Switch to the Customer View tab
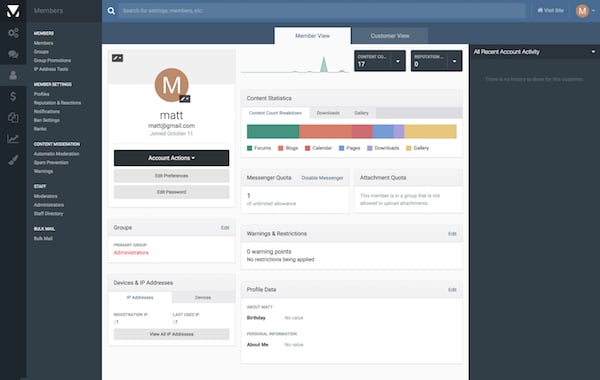The height and width of the screenshot is (380, 600). pyautogui.click(x=390, y=36)
